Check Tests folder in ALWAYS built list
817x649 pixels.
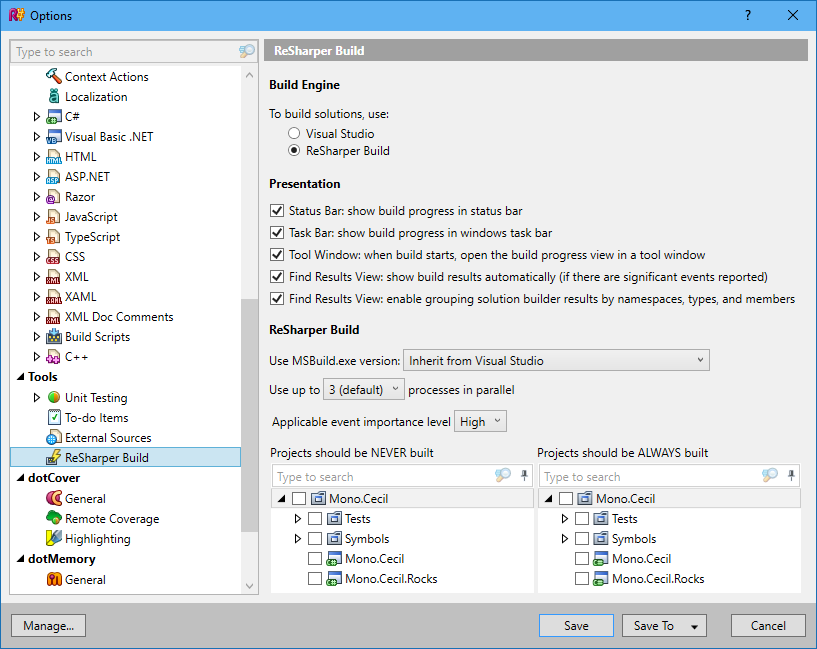pos(581,519)
